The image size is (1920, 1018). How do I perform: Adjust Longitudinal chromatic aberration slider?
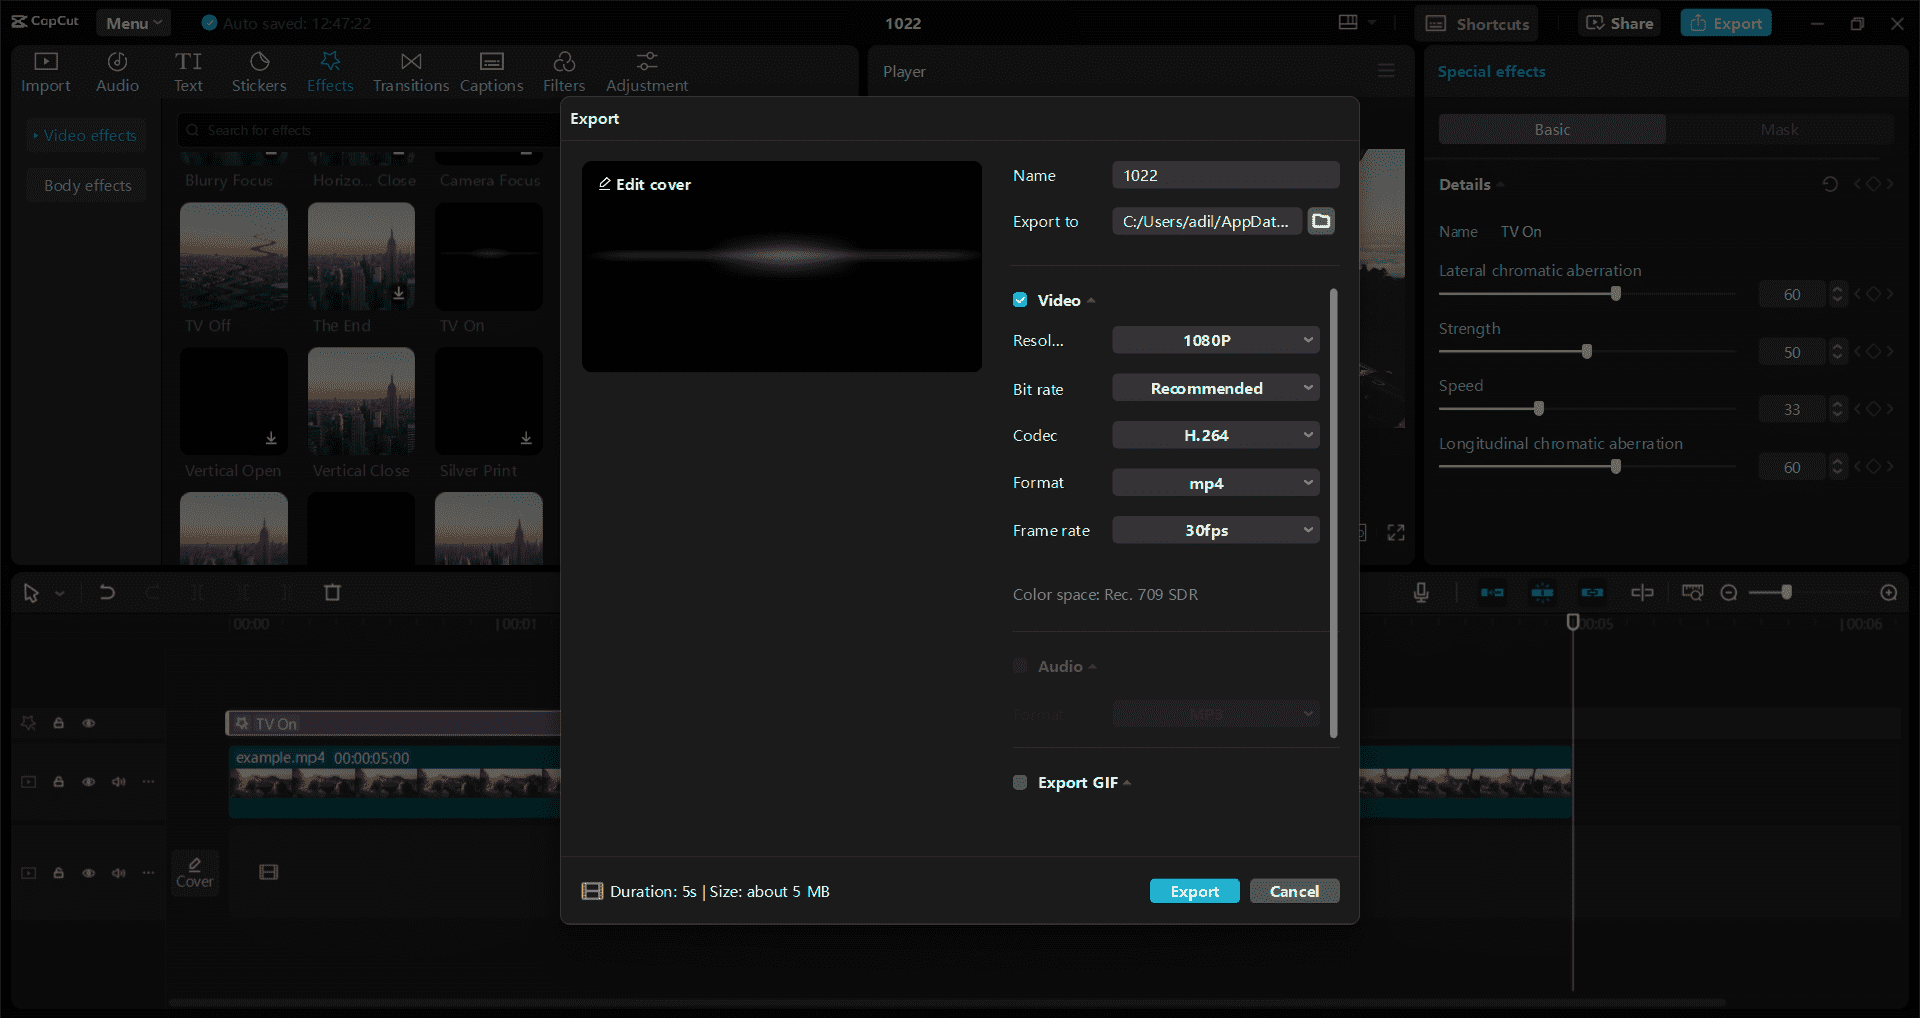coord(1615,467)
